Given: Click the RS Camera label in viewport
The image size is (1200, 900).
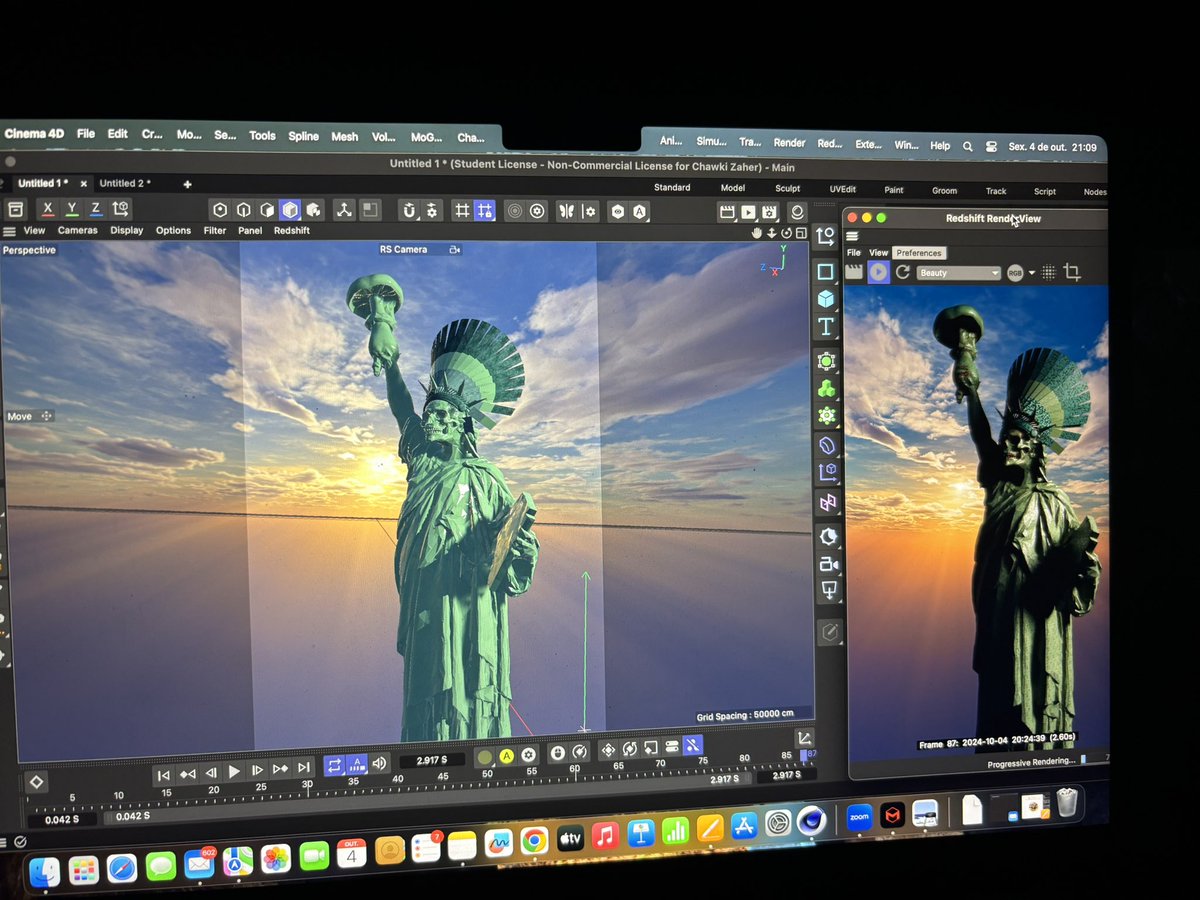Looking at the screenshot, I should point(403,250).
